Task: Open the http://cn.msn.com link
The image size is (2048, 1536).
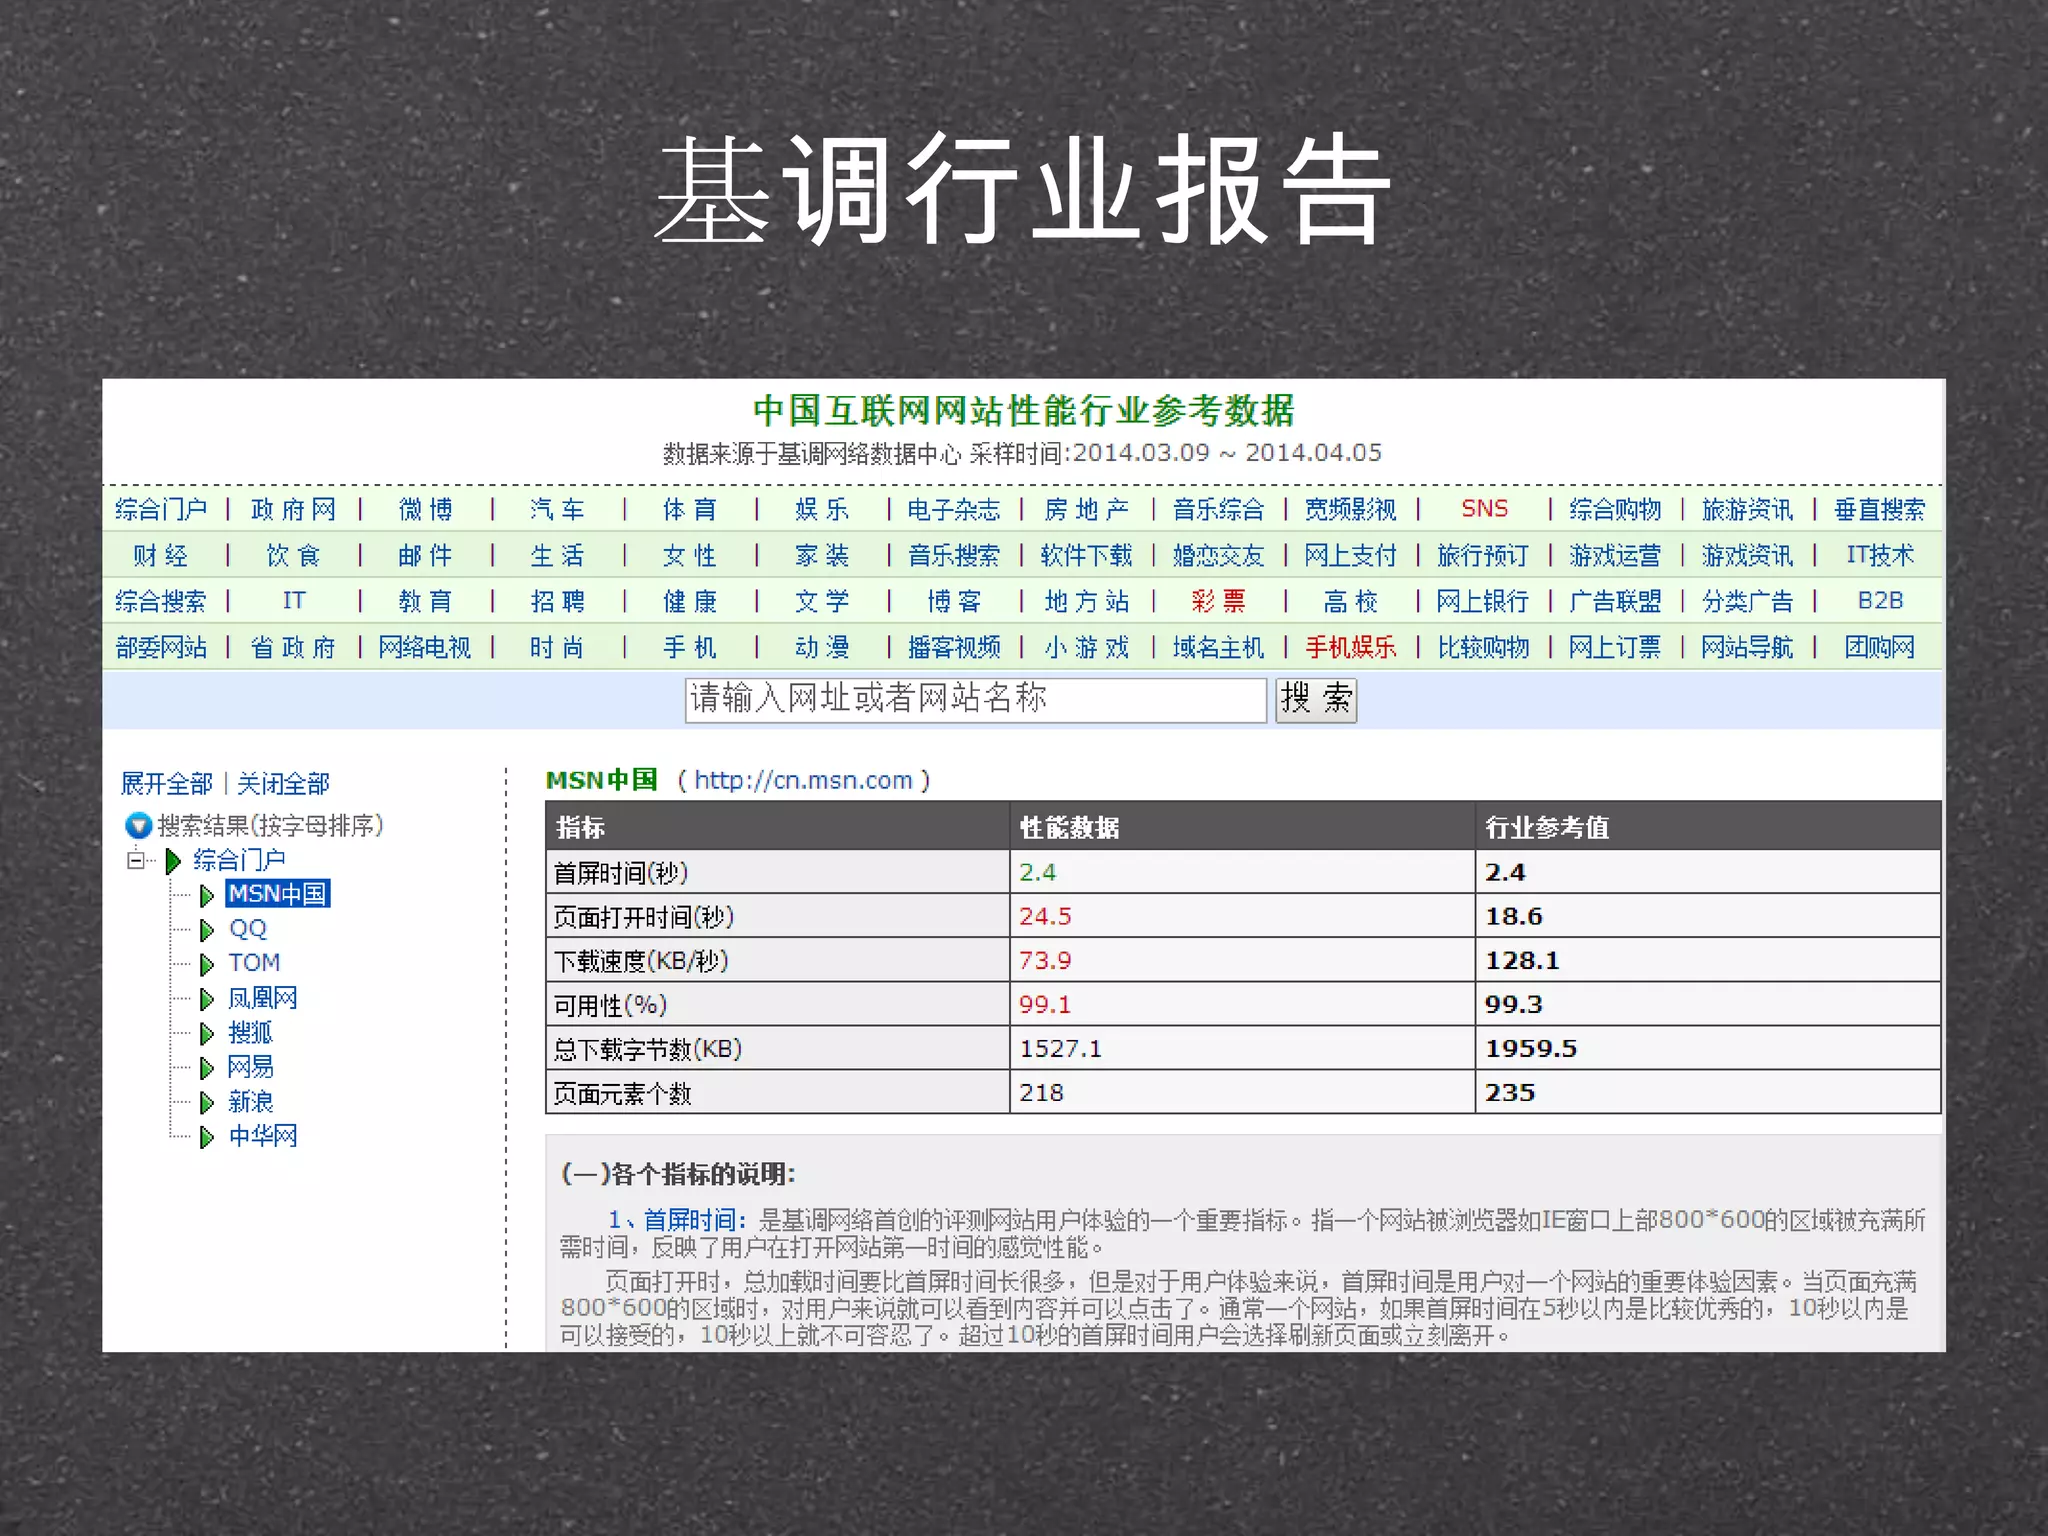Action: (803, 780)
